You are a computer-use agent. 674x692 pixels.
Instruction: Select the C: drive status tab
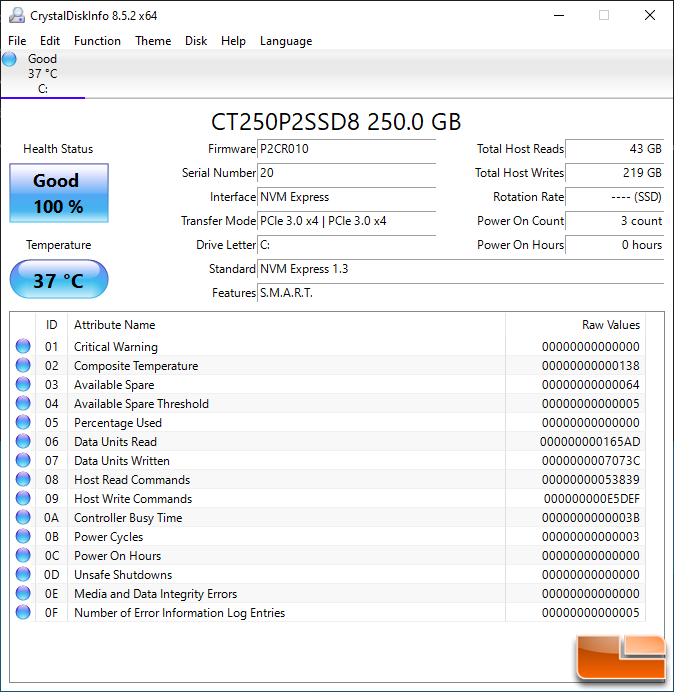42,74
